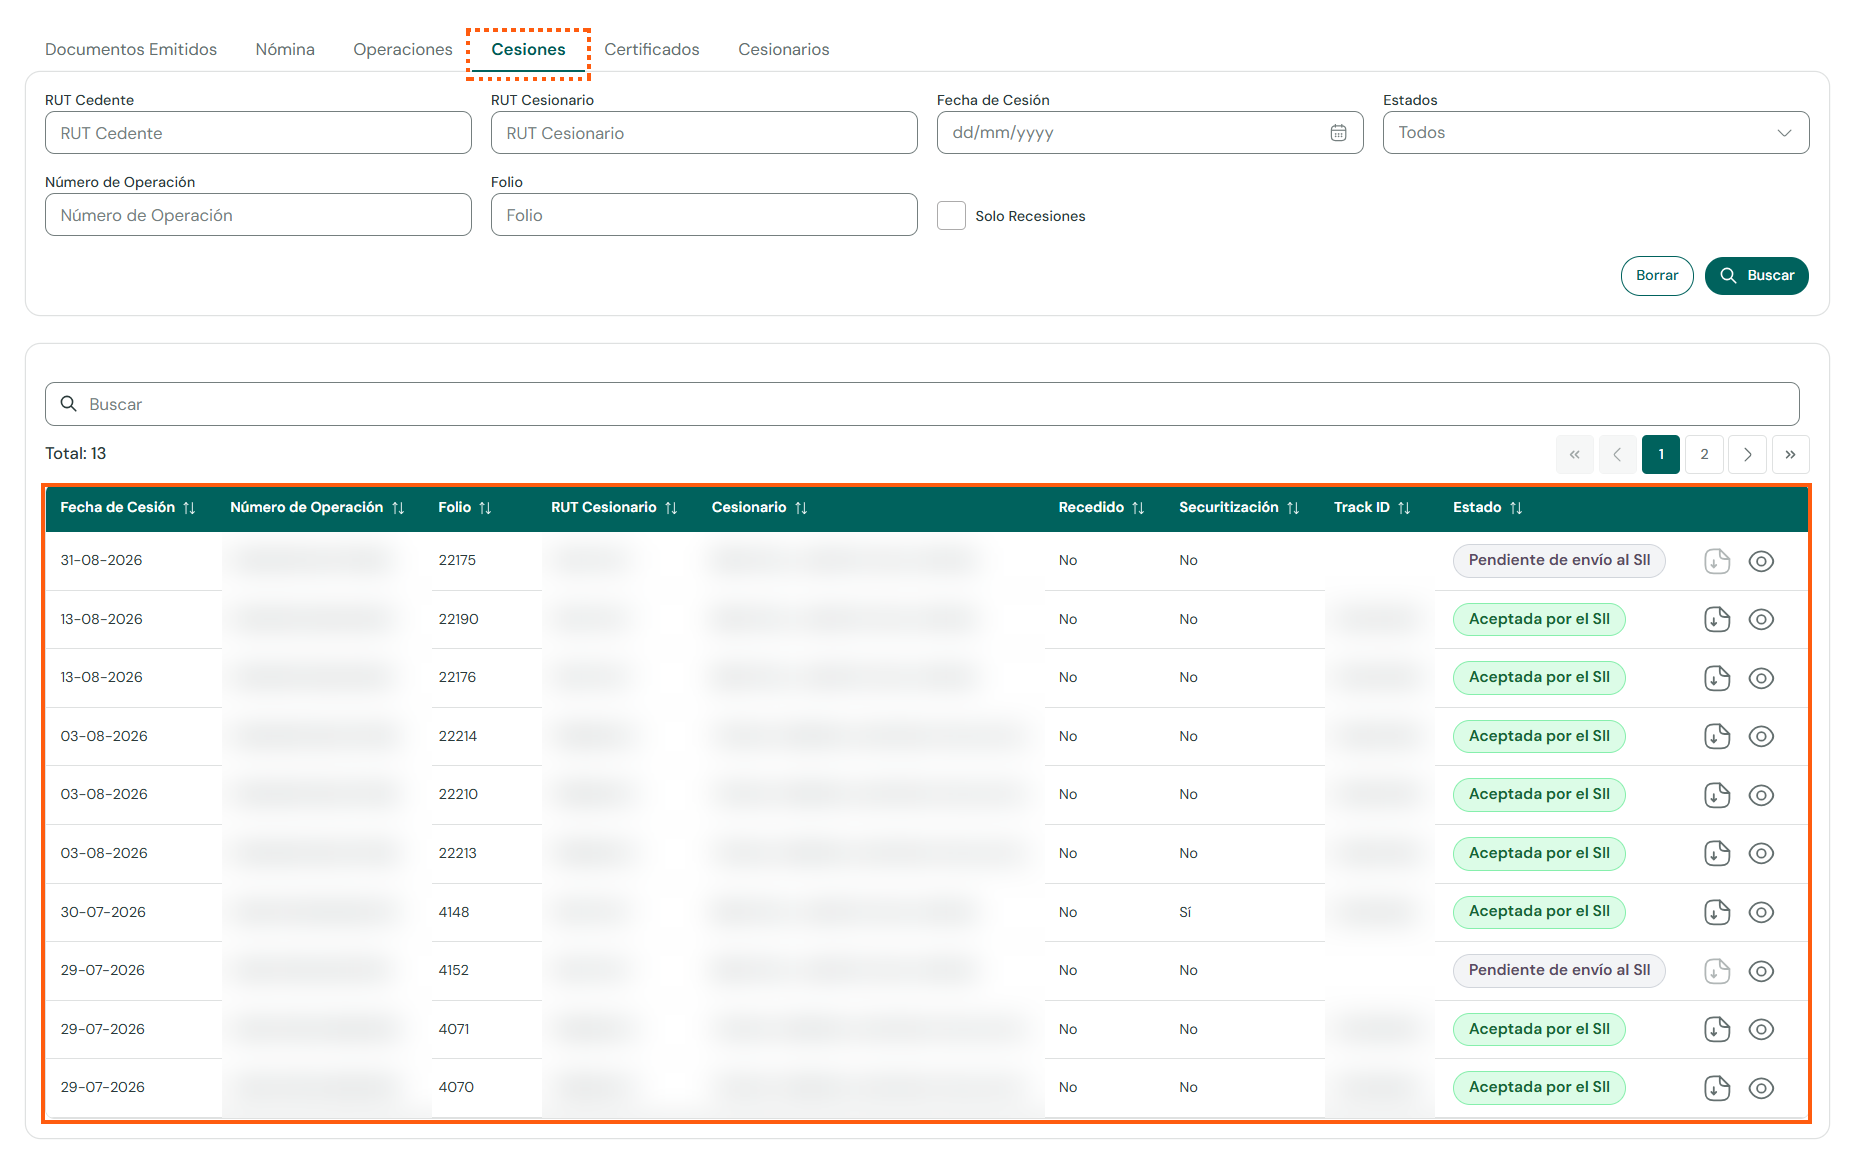The image size is (1857, 1160).
Task: Sort by Estado column arrows
Action: click(1516, 508)
